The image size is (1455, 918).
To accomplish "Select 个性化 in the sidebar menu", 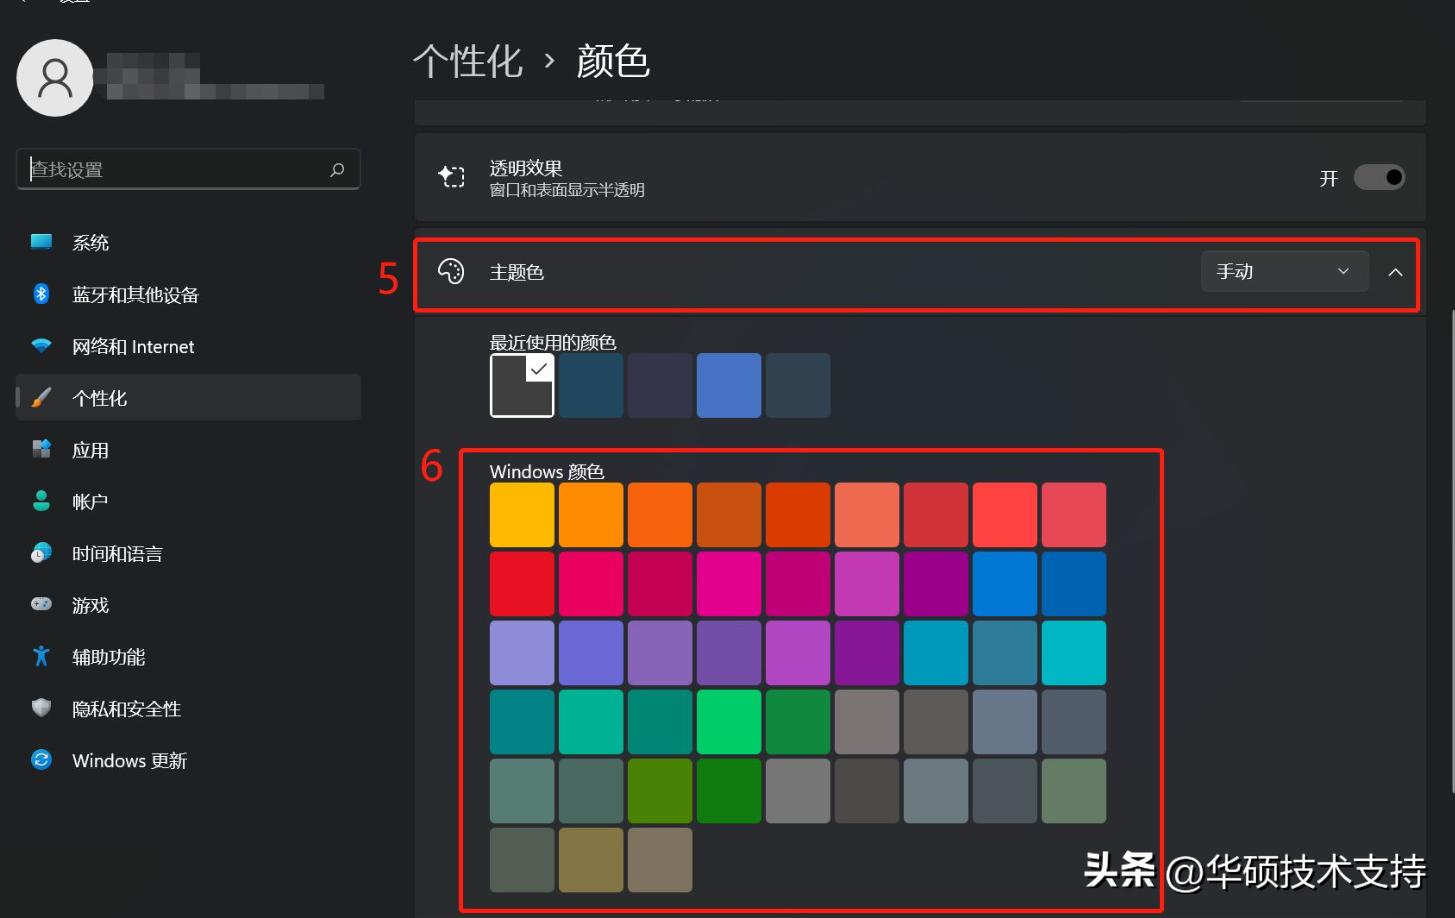I will (x=104, y=397).
